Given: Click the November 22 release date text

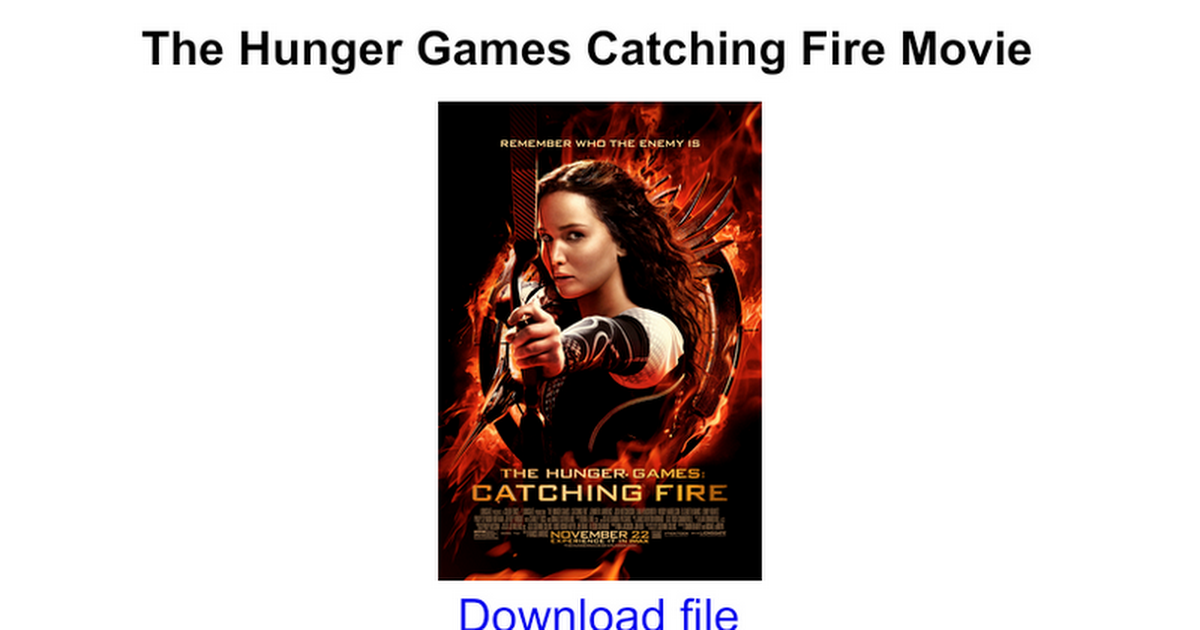Looking at the screenshot, I should 600,535.
